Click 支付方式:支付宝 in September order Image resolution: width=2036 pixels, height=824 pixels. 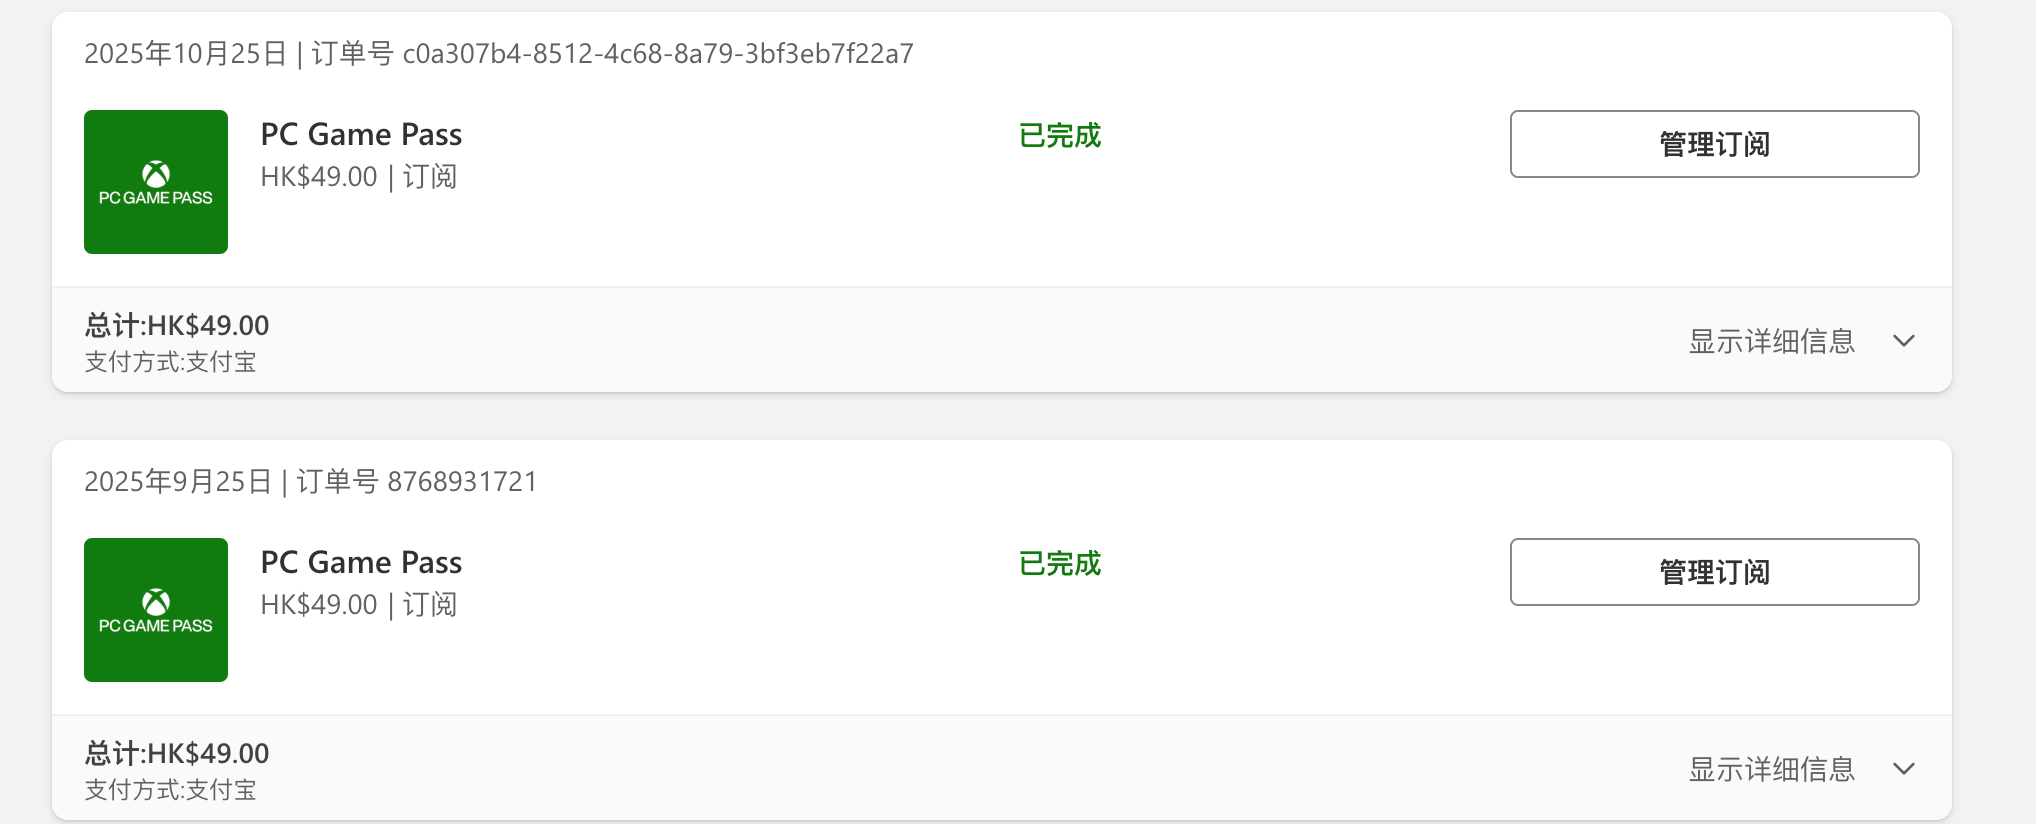(x=170, y=790)
